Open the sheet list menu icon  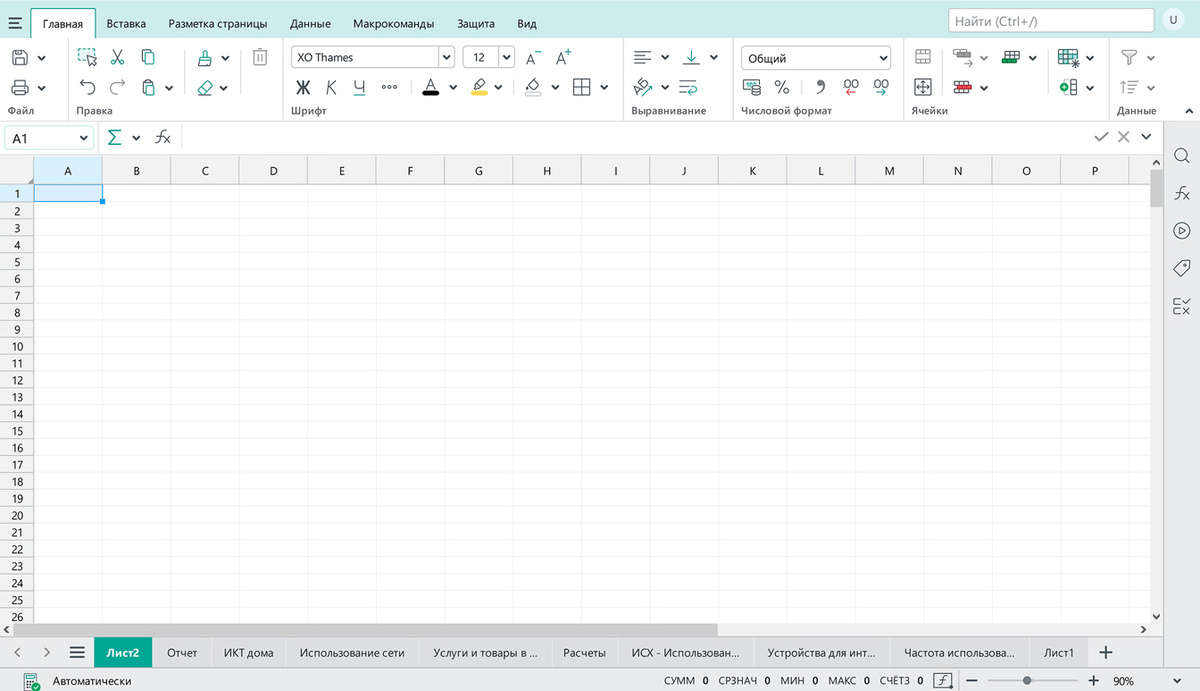(77, 652)
